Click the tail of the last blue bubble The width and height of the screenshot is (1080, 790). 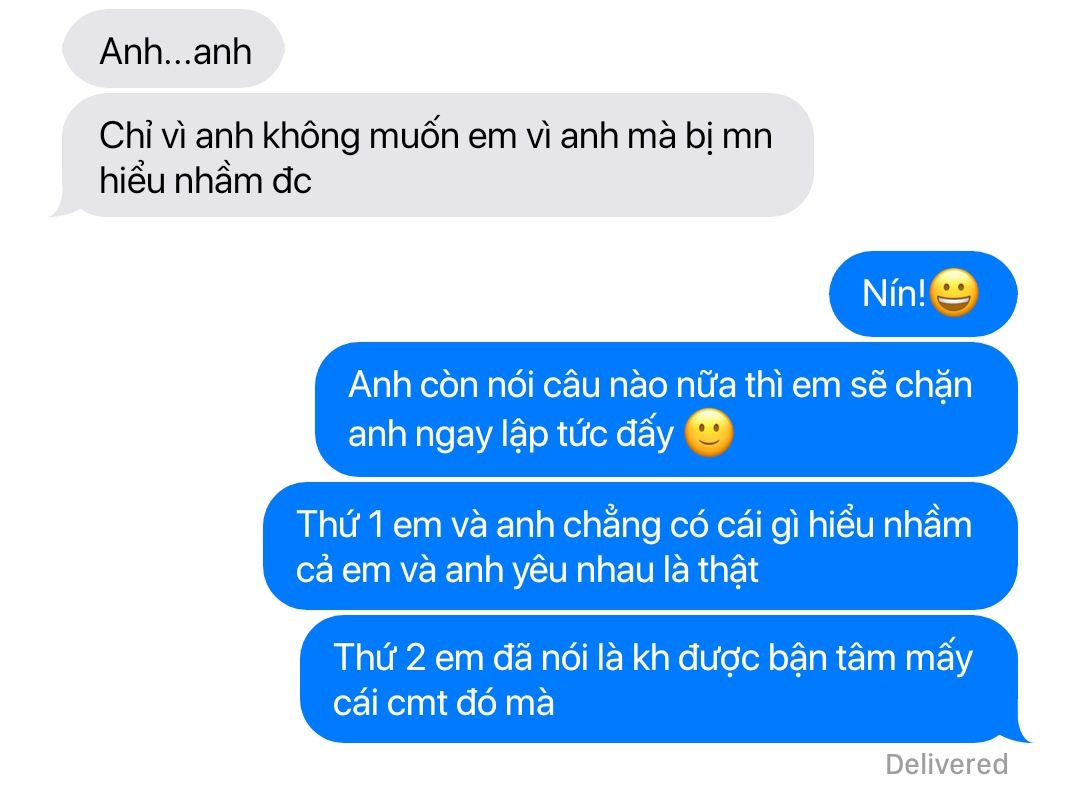pyautogui.click(x=1021, y=735)
